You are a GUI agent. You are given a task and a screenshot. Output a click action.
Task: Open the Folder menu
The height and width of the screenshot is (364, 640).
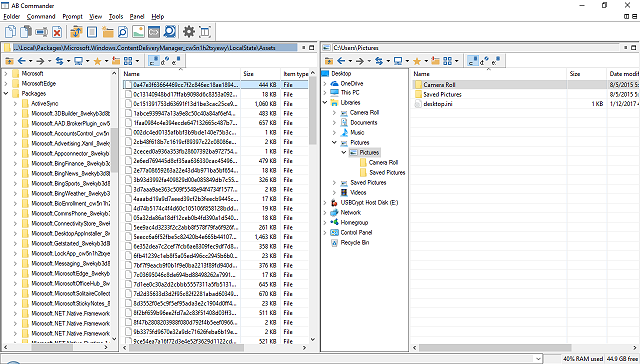(11, 17)
